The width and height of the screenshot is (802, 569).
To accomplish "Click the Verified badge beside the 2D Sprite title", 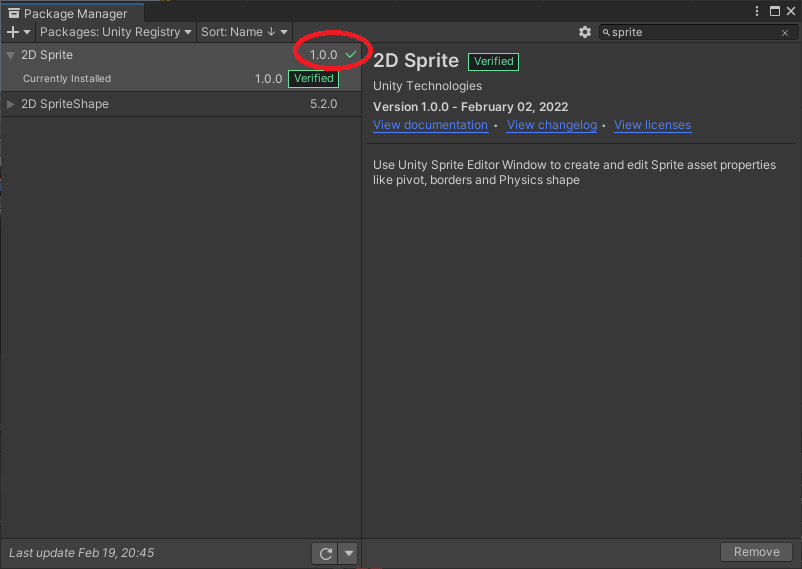I will (493, 61).
